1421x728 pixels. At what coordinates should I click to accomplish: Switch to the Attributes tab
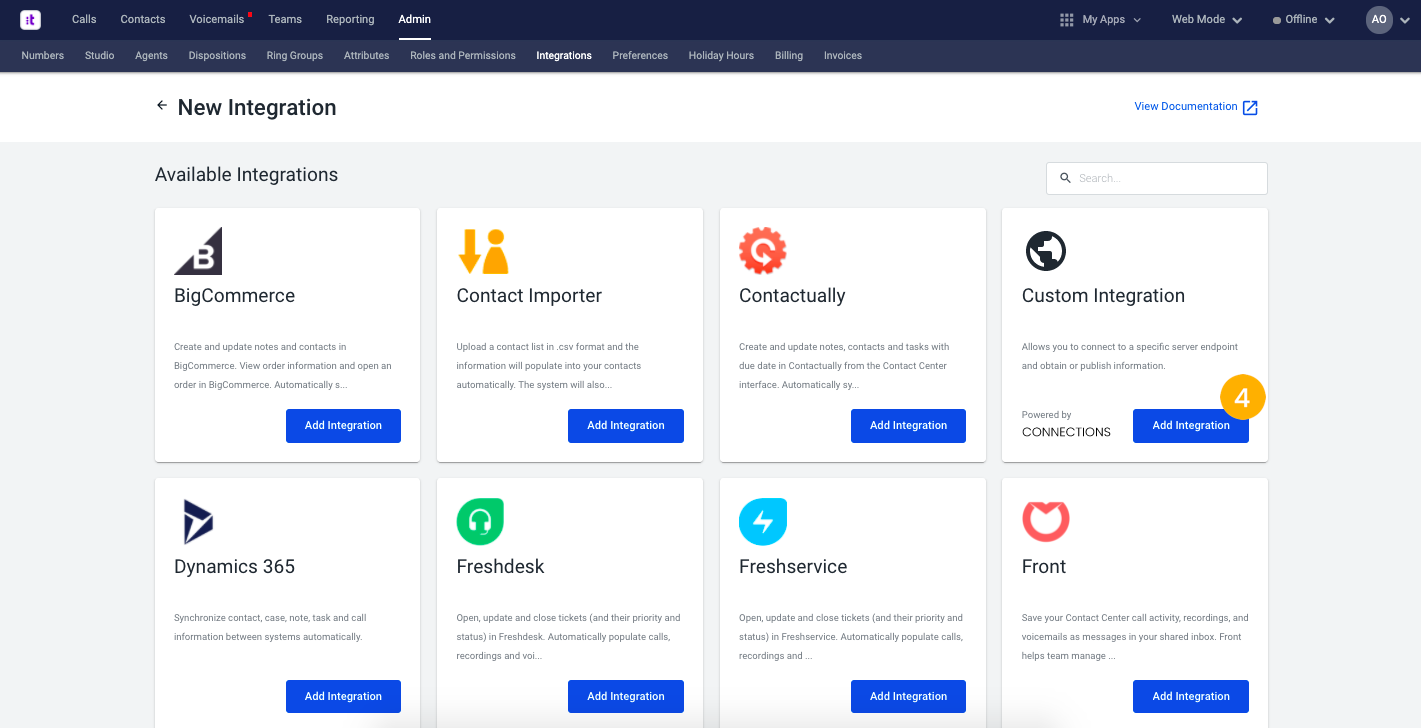click(x=366, y=55)
